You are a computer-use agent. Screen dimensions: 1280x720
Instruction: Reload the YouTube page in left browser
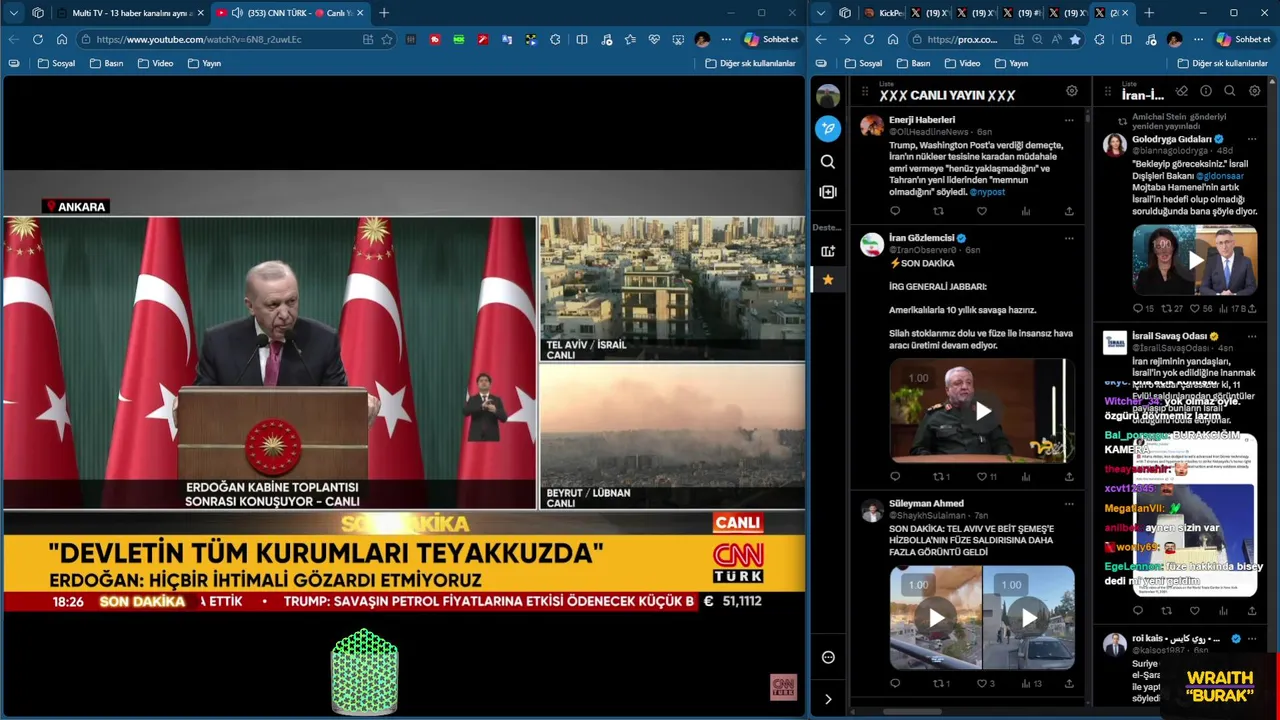[37, 39]
